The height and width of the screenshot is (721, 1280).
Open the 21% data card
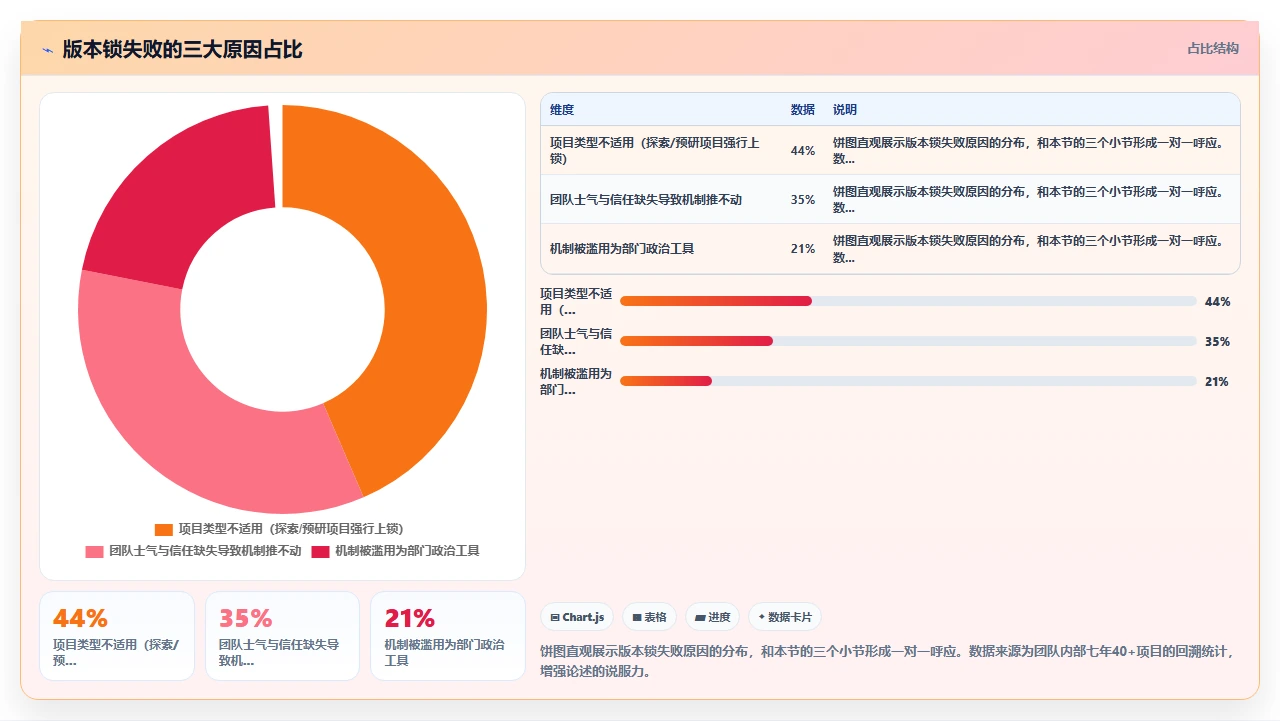(x=448, y=636)
